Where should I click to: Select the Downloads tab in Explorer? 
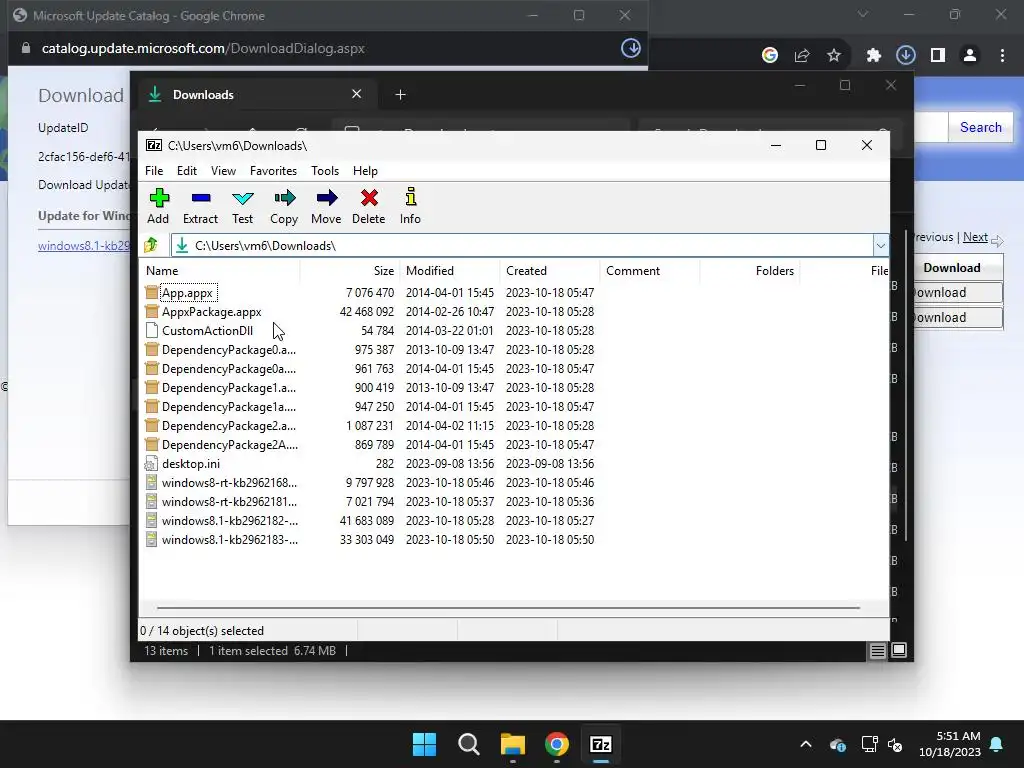coord(255,95)
